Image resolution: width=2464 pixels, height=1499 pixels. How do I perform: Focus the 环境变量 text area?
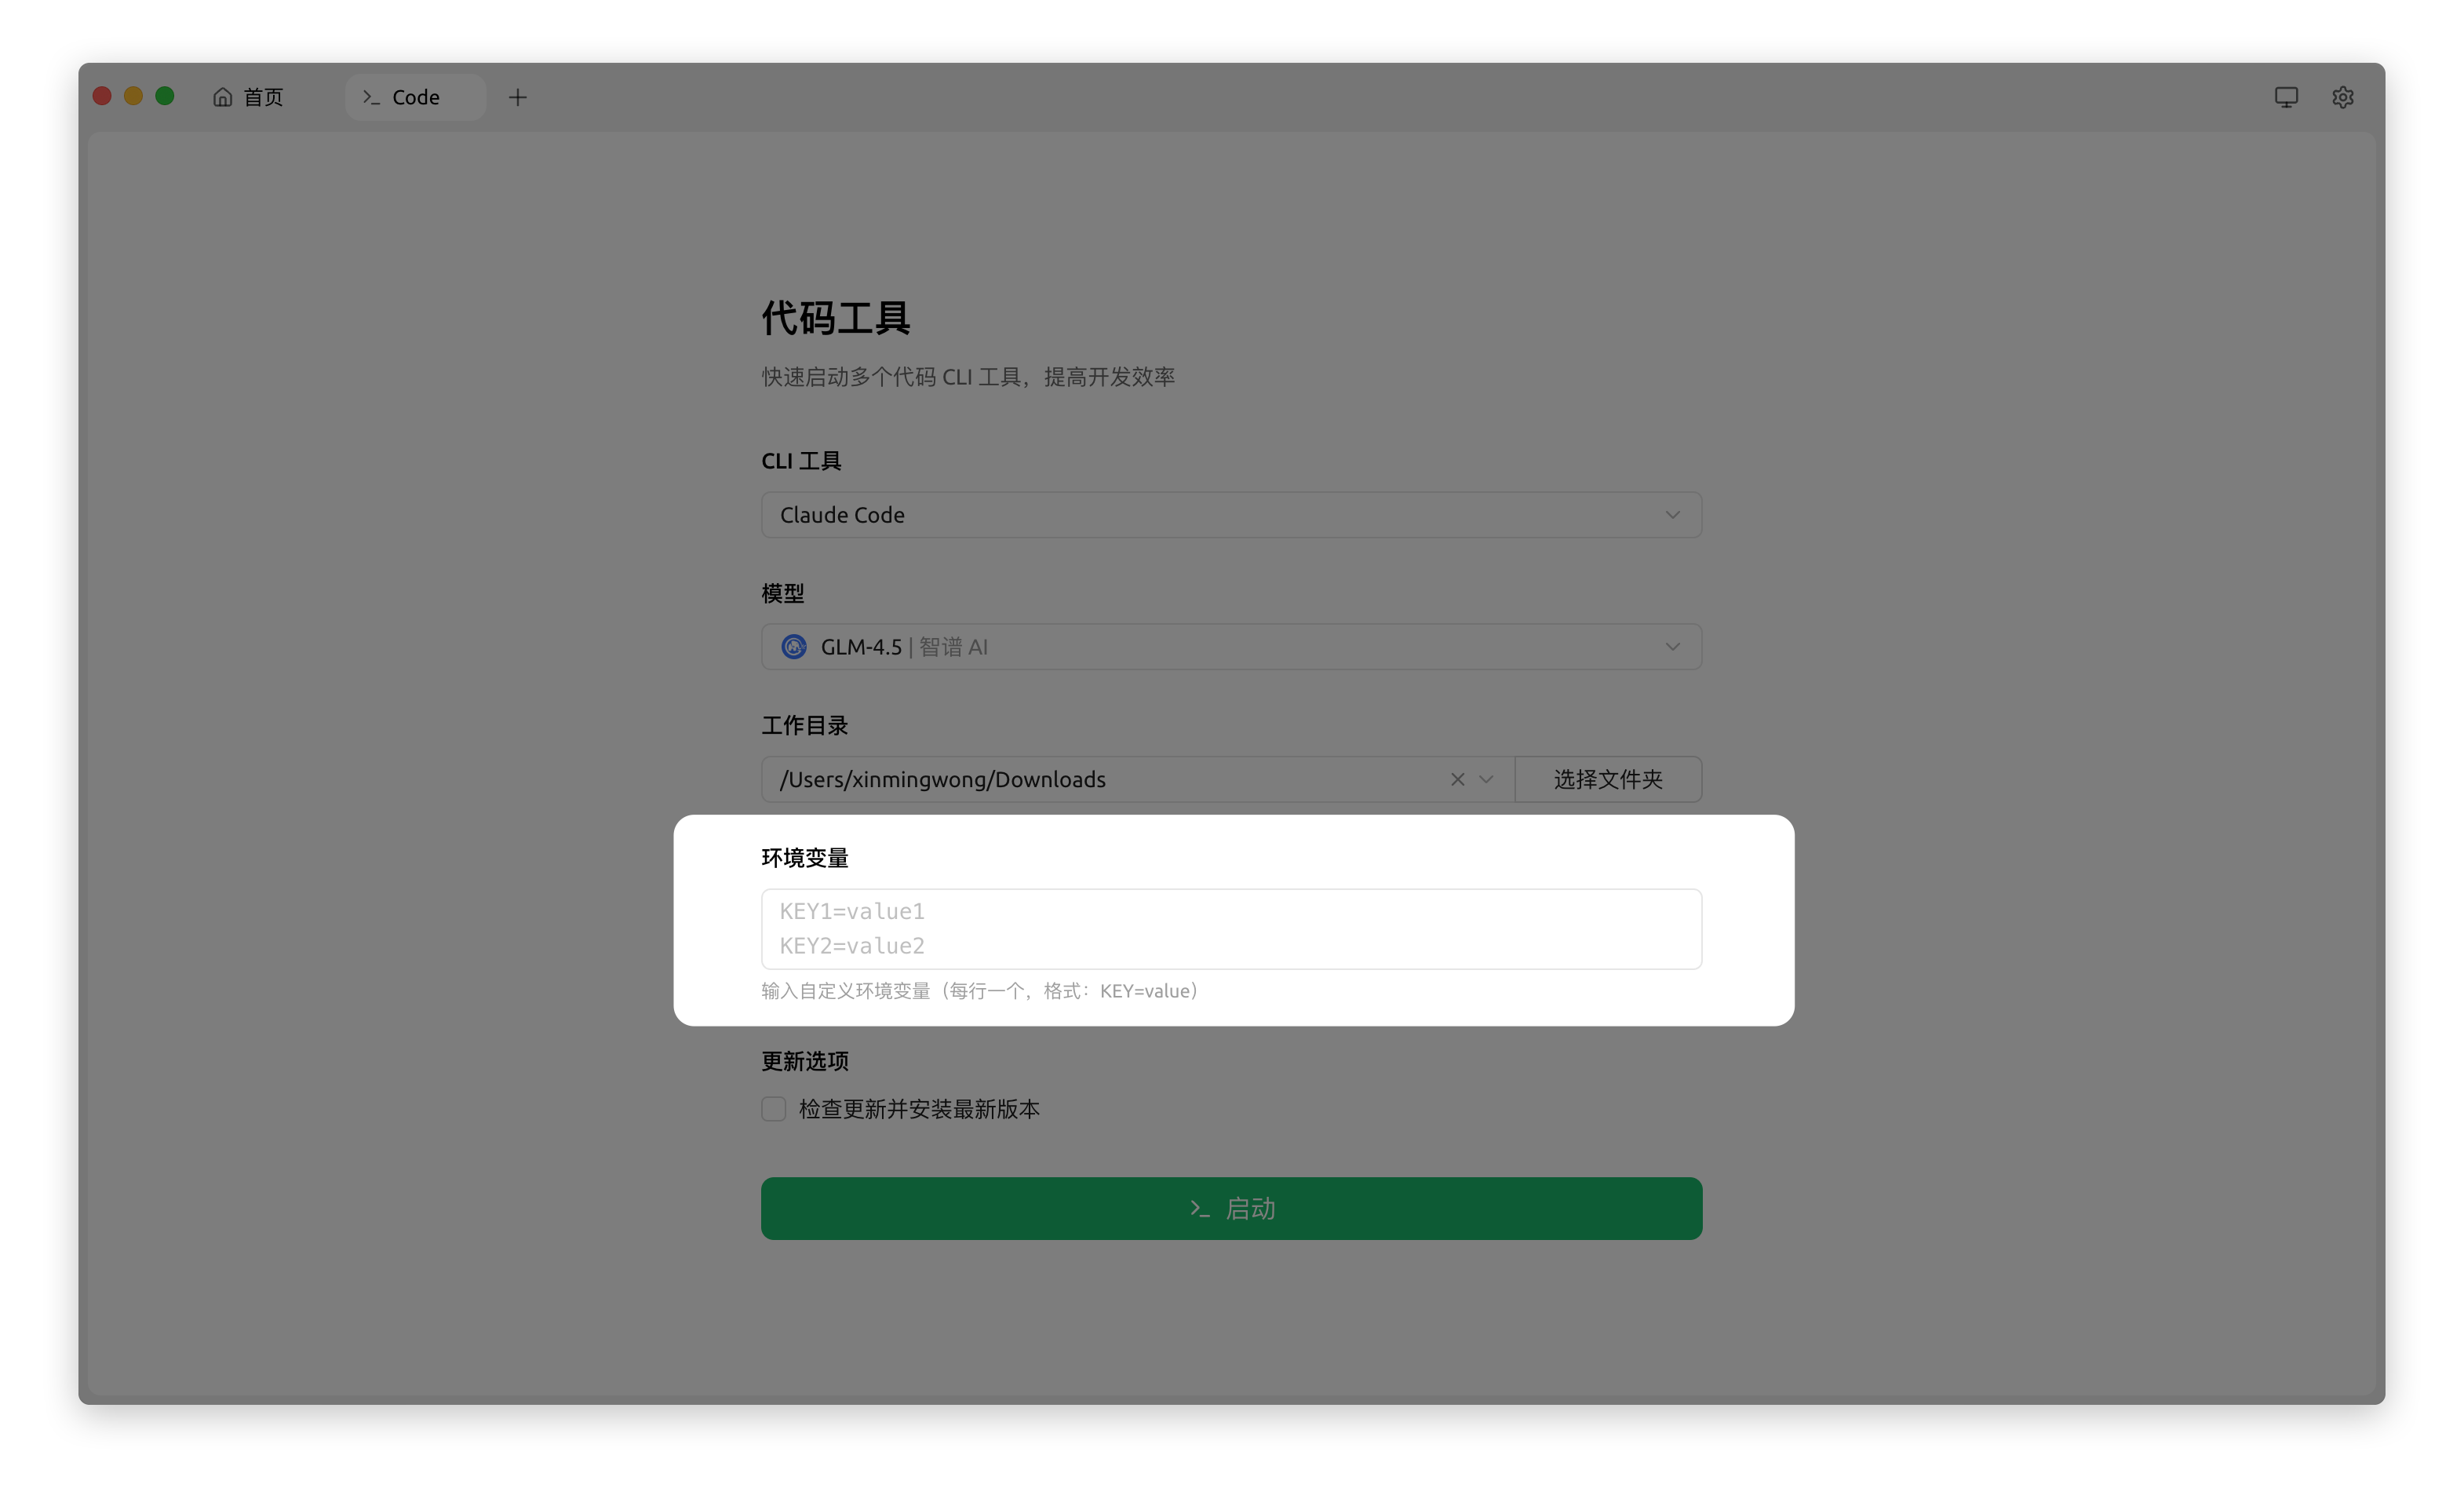pos(1231,928)
